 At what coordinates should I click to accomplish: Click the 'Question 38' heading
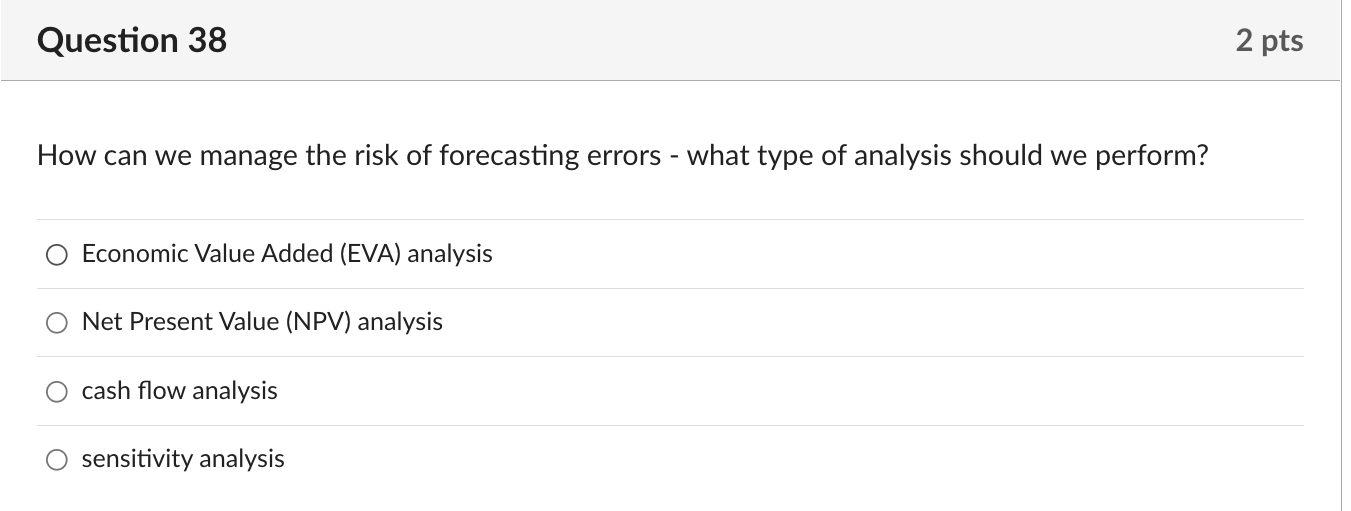tap(132, 40)
